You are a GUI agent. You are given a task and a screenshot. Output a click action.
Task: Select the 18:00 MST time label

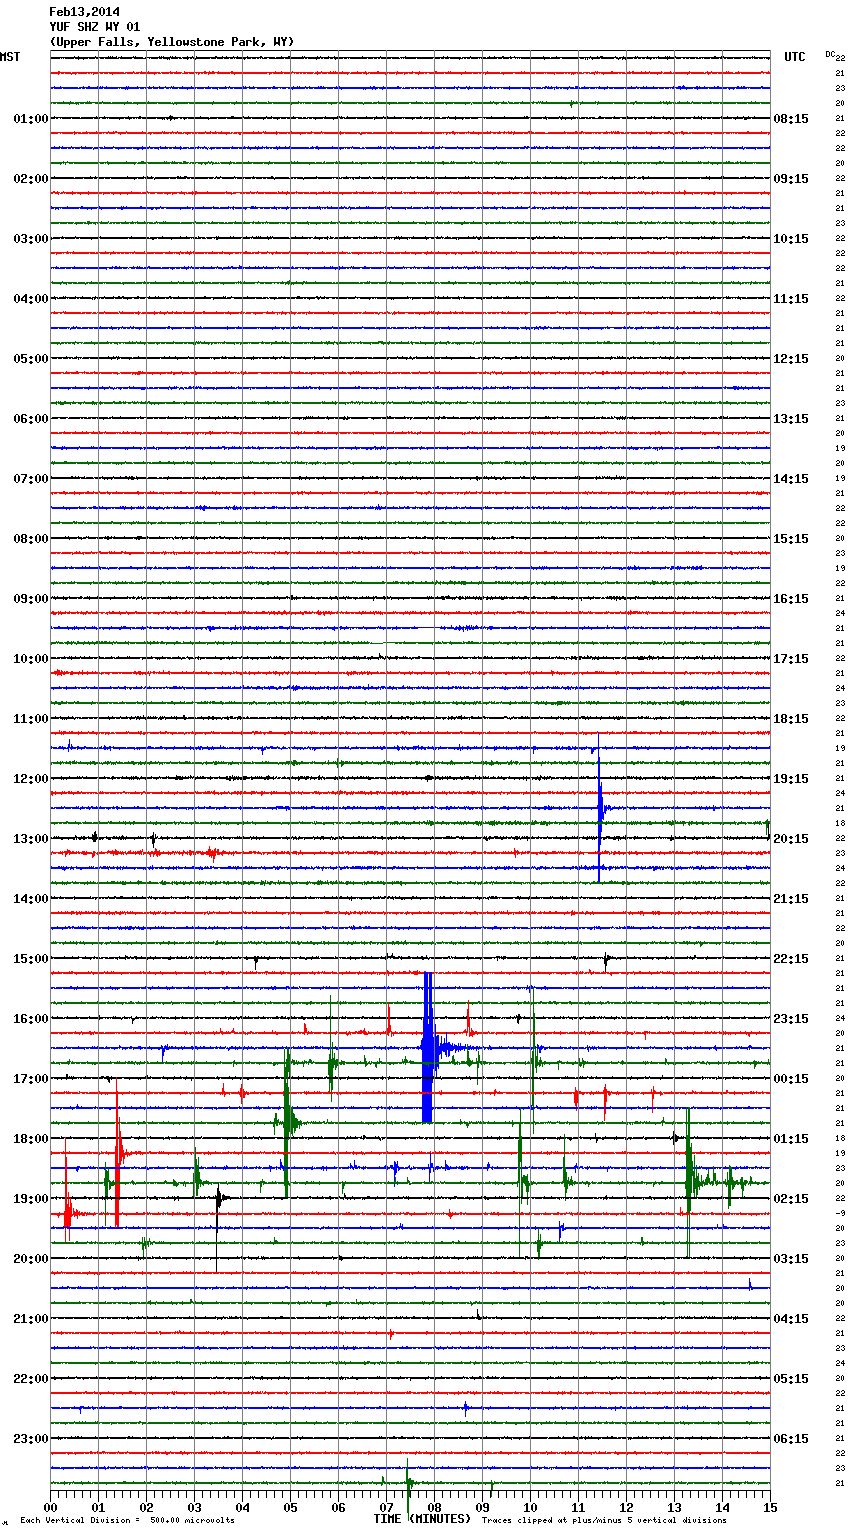coord(30,1139)
